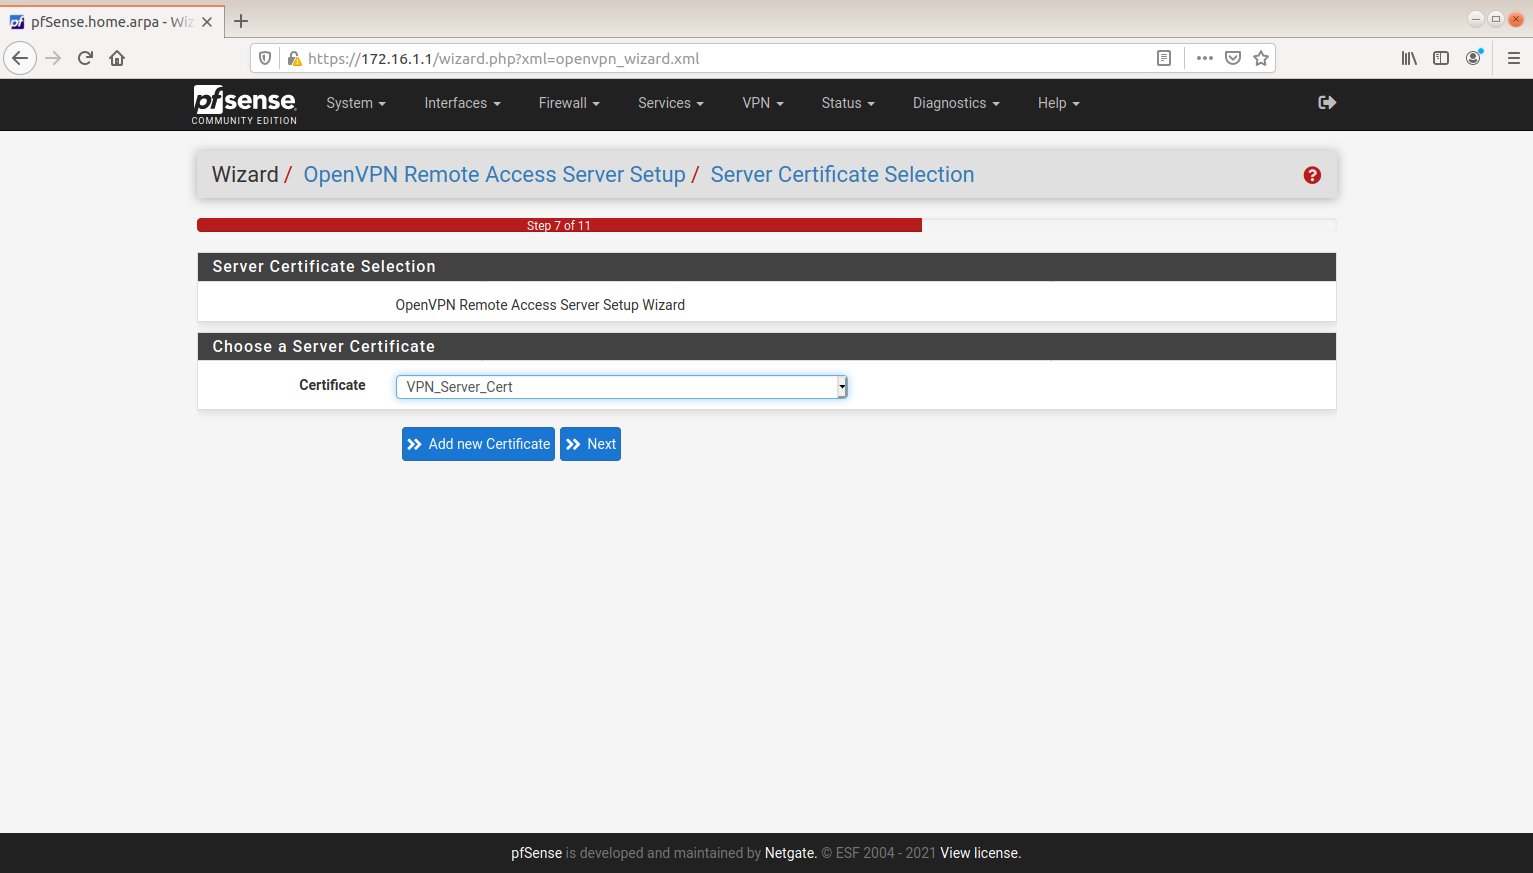Reload the current page
The width and height of the screenshot is (1533, 873).
tap(85, 58)
